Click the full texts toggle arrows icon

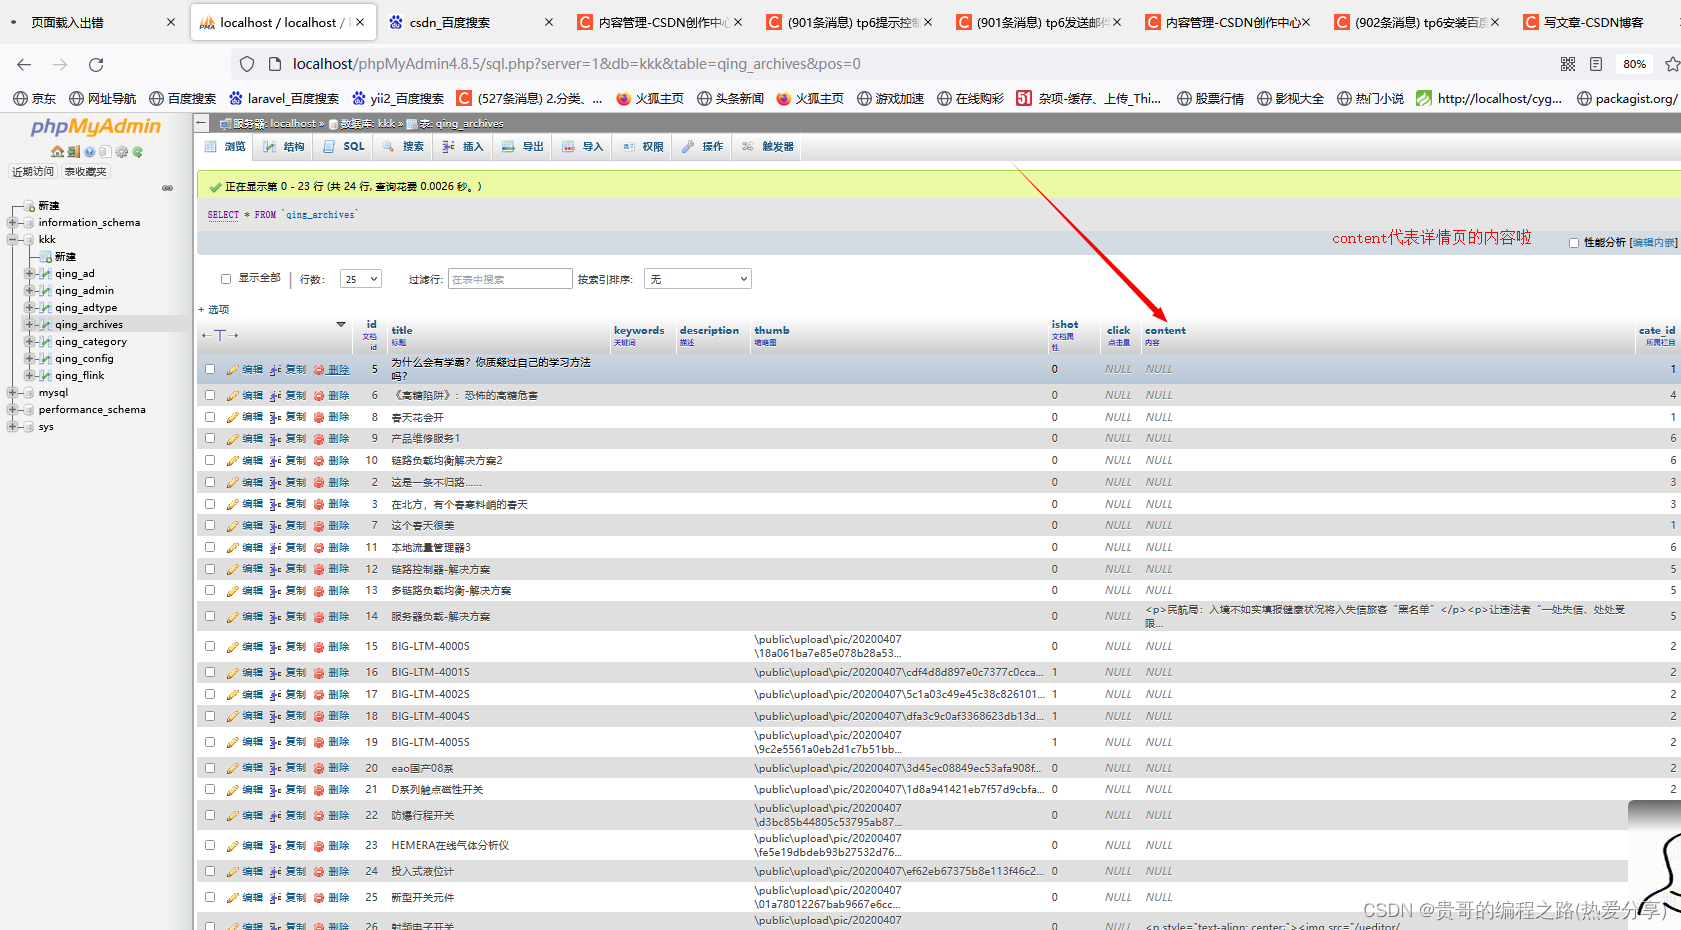pyautogui.click(x=220, y=335)
